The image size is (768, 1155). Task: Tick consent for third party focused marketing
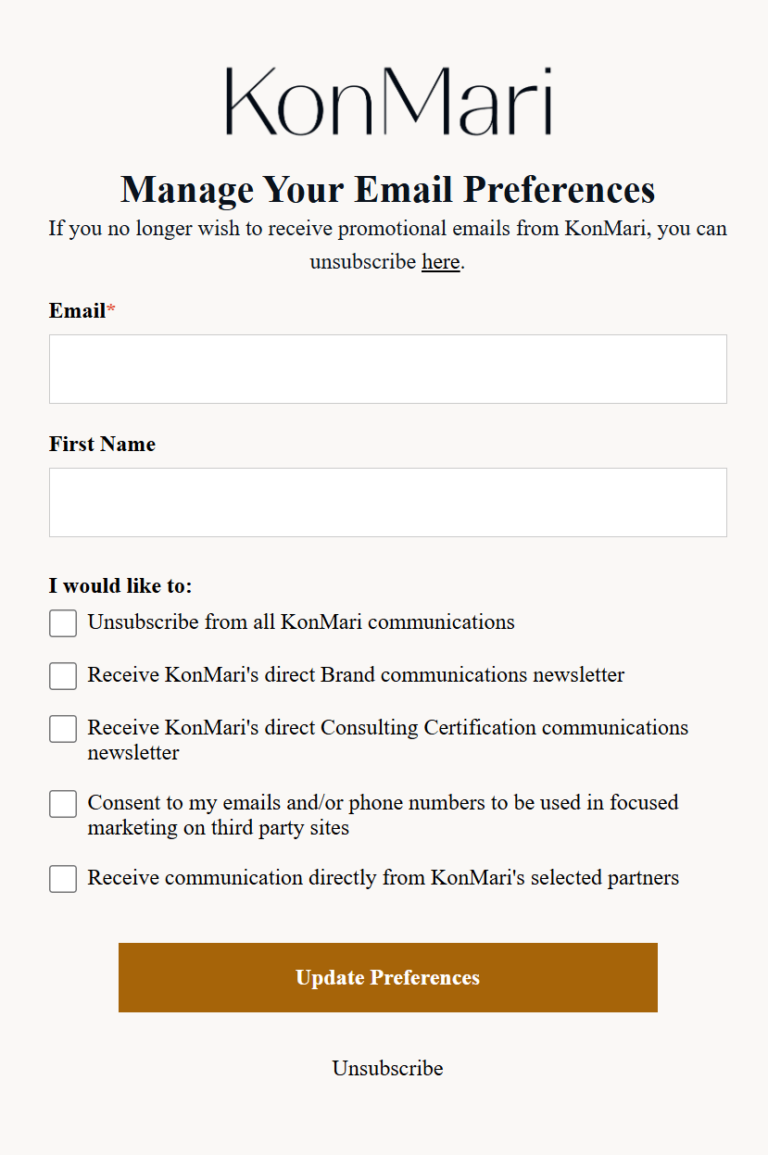62,803
